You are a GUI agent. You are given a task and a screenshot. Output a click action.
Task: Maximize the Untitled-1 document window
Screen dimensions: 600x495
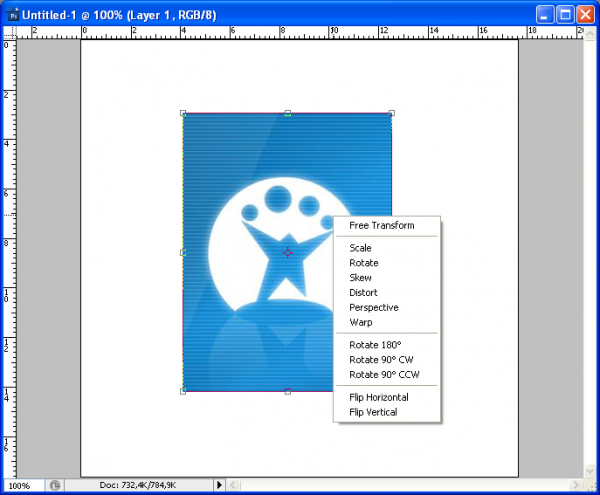[x=564, y=15]
